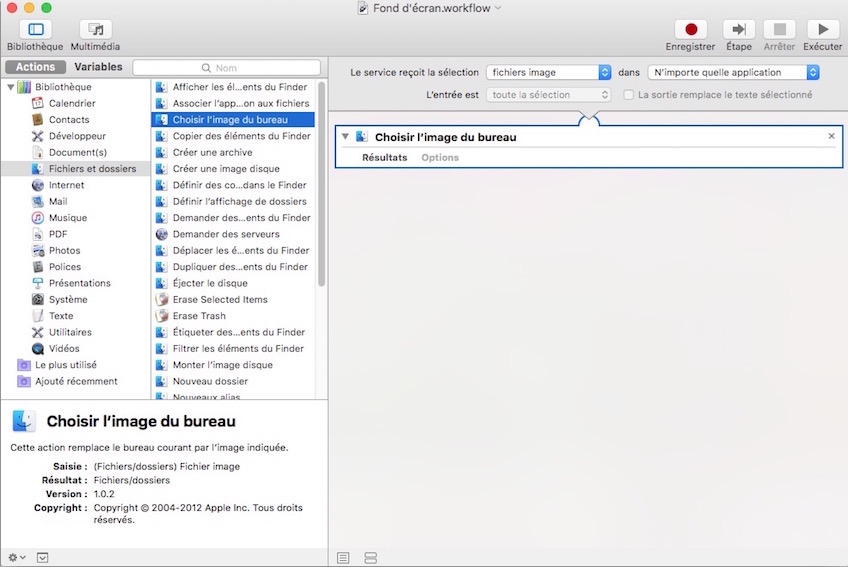Open the Fond d'écran.workflow title menu

[498, 8]
